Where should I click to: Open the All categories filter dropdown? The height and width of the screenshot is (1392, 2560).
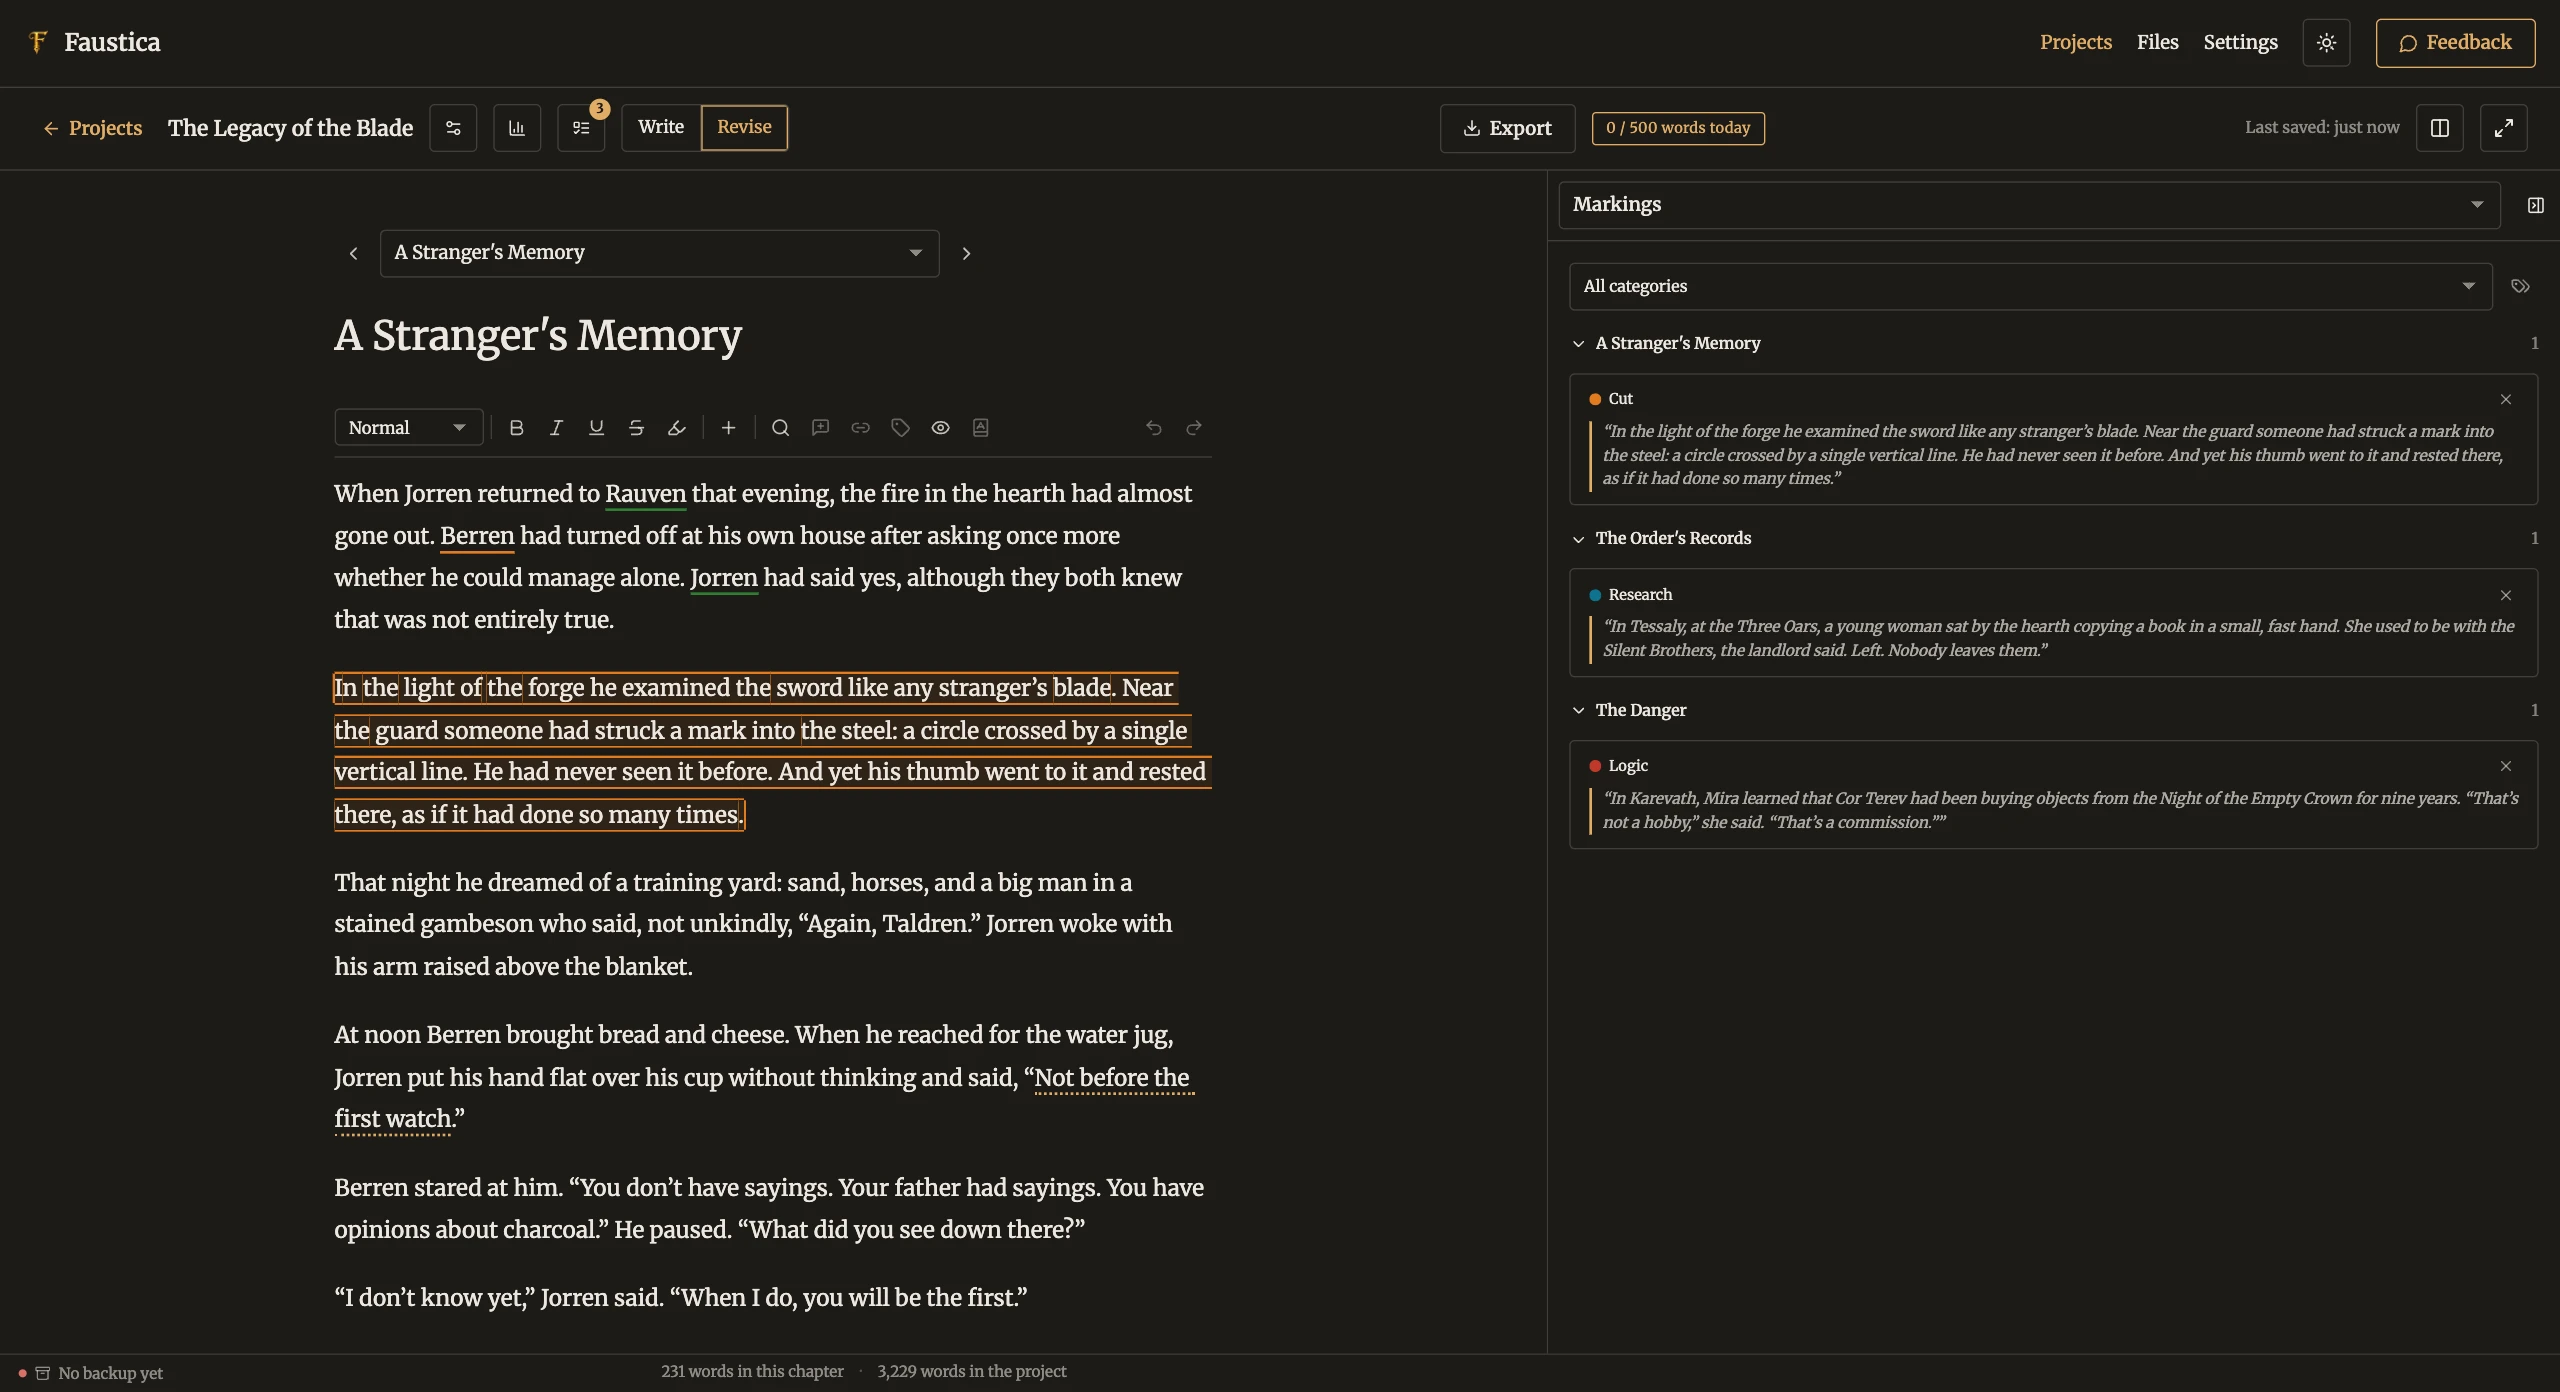2030,287
